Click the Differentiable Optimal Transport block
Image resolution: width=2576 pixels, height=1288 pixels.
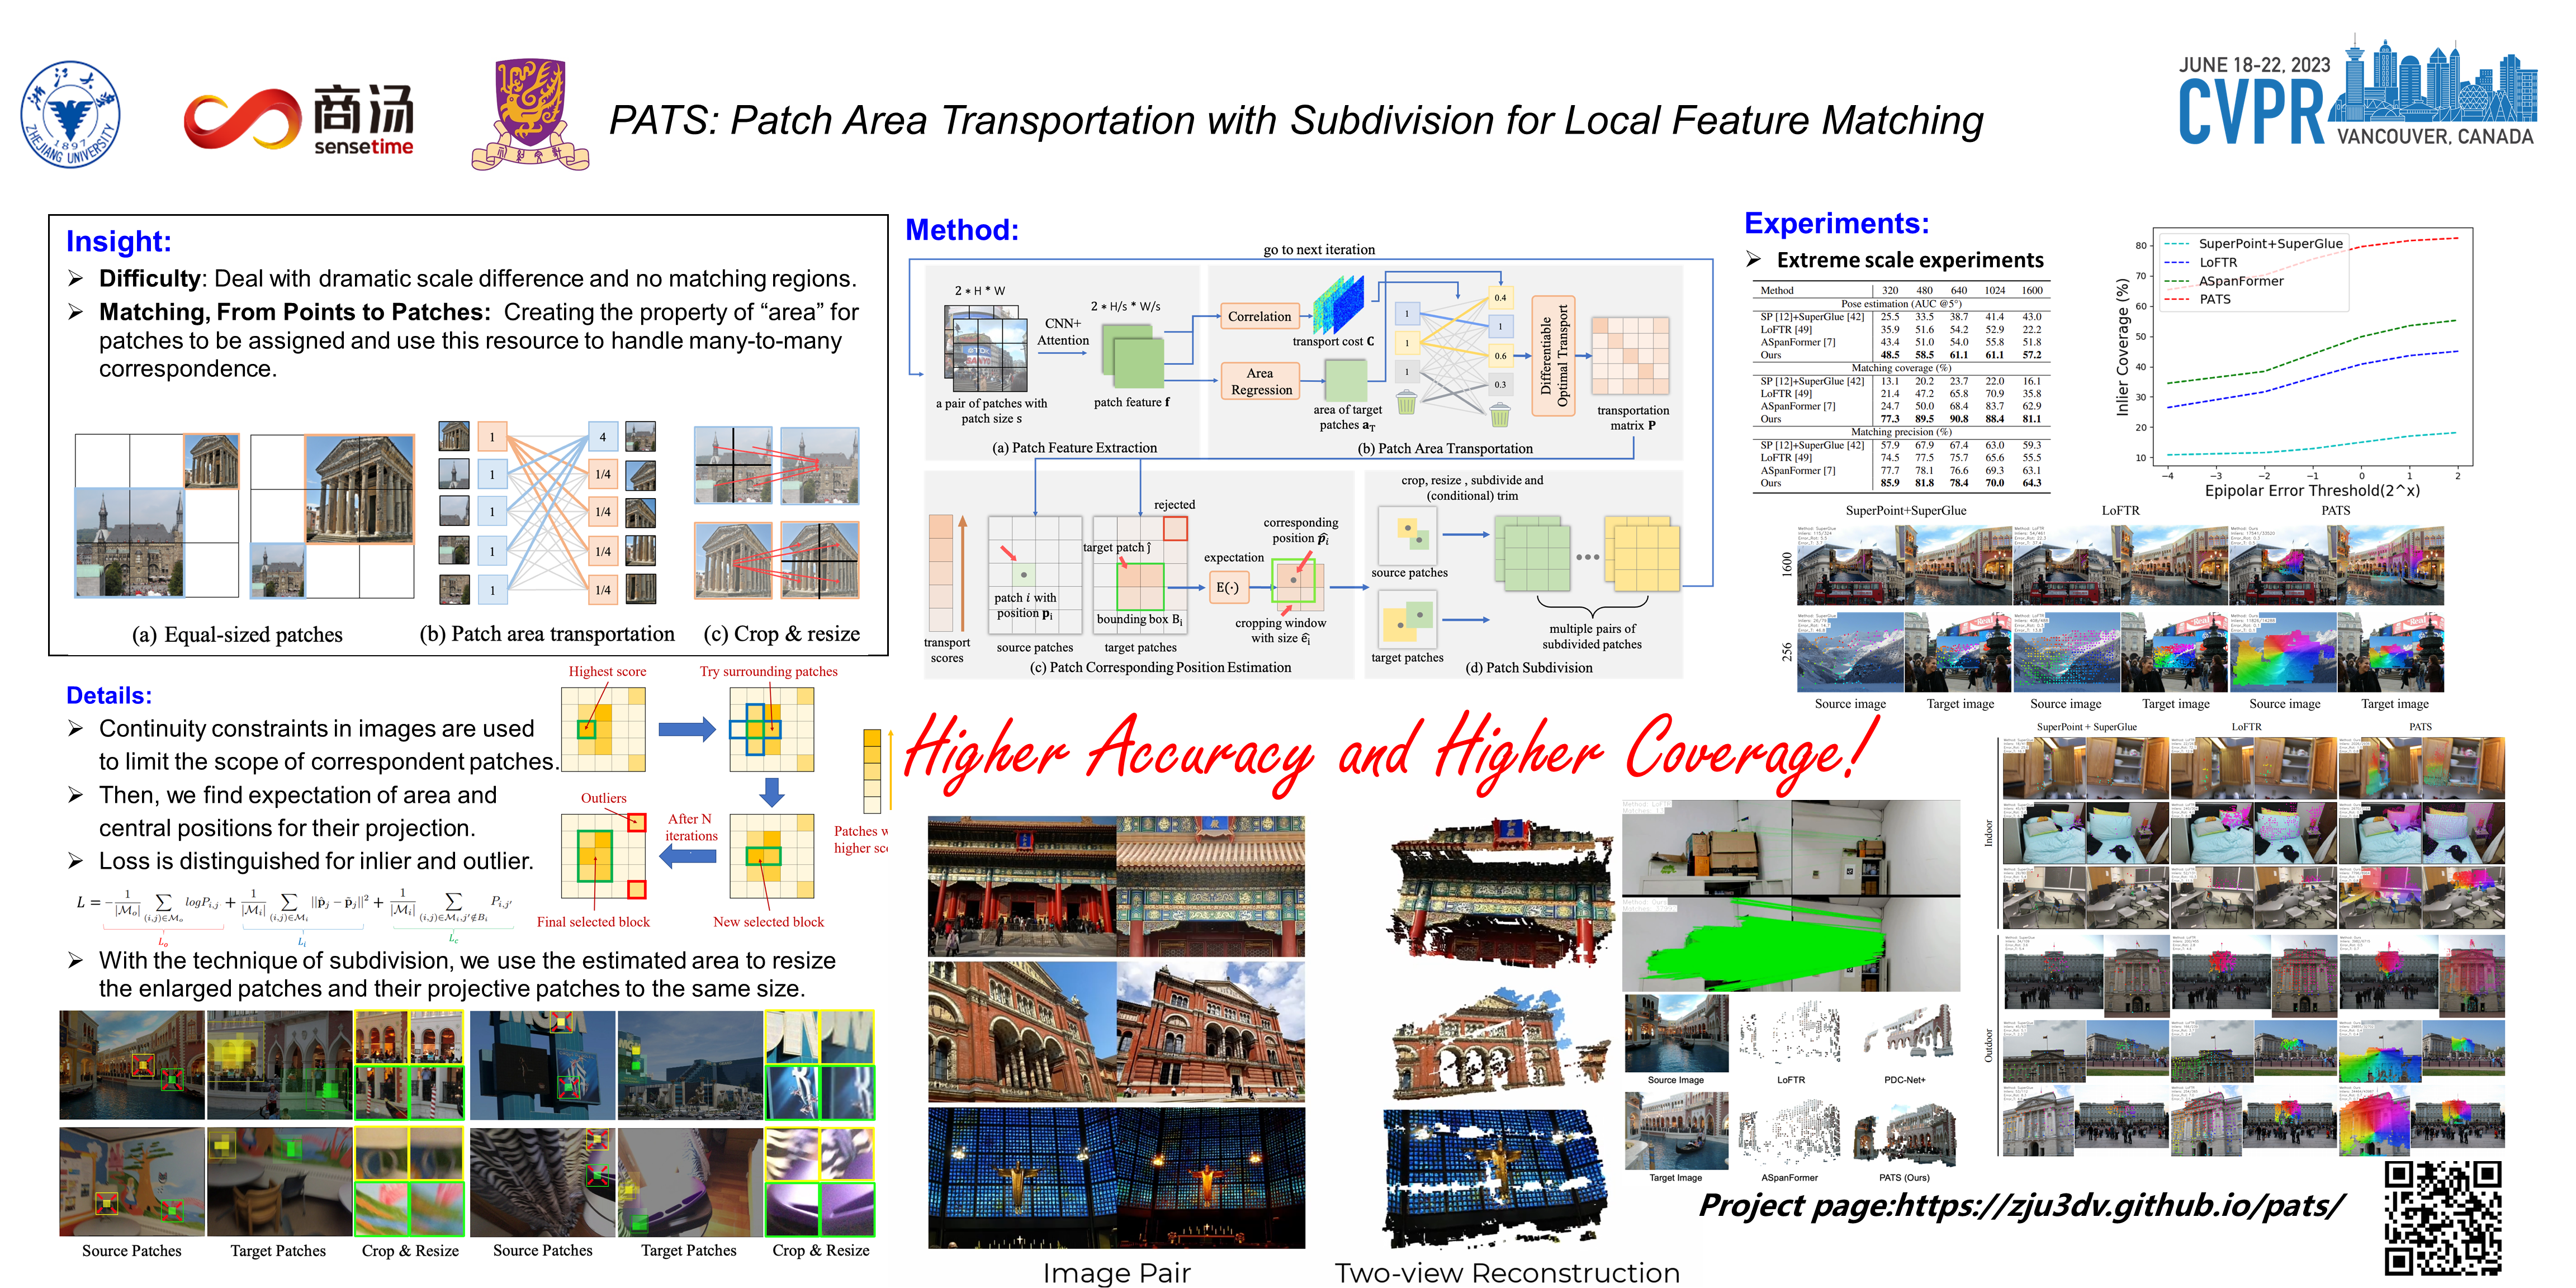(x=1554, y=355)
